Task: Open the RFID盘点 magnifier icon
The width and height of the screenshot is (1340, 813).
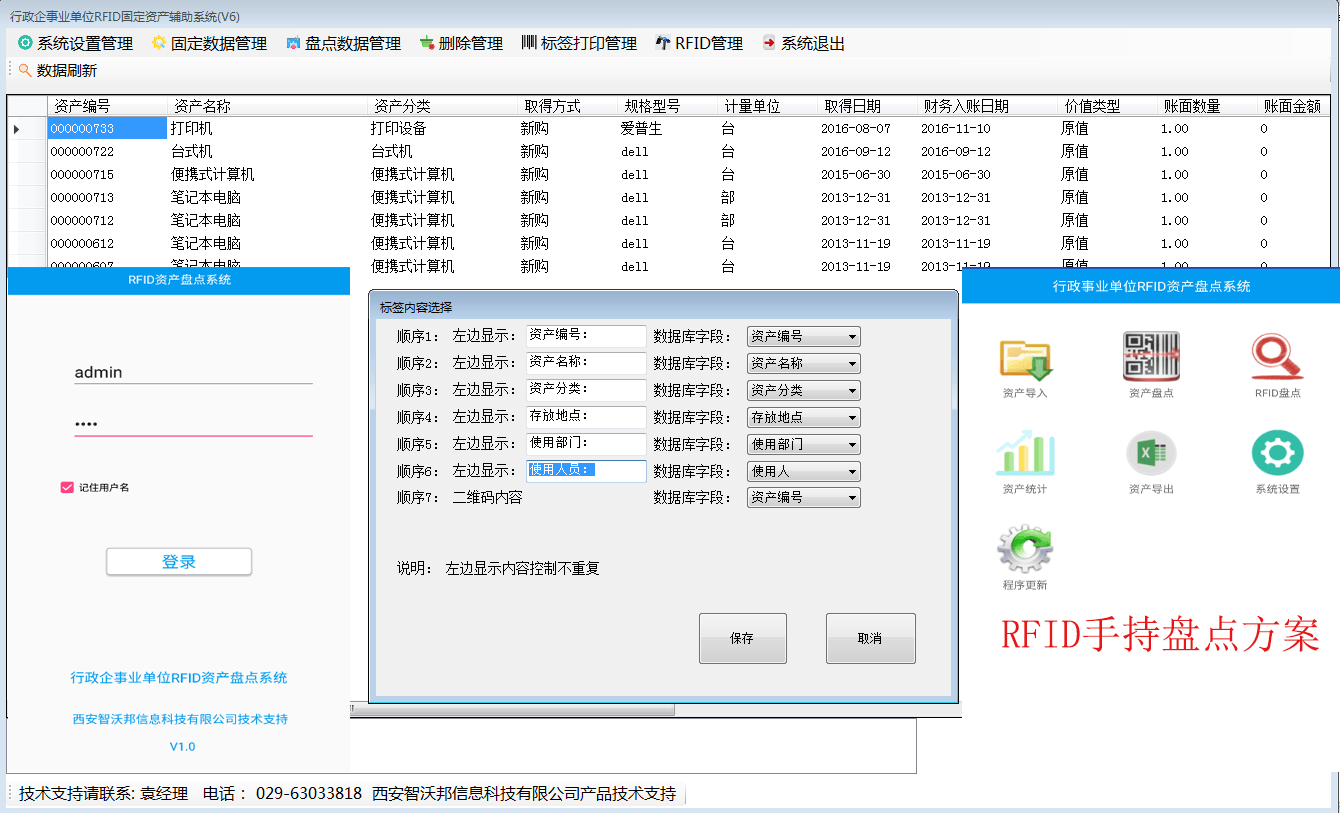Action: (x=1277, y=358)
